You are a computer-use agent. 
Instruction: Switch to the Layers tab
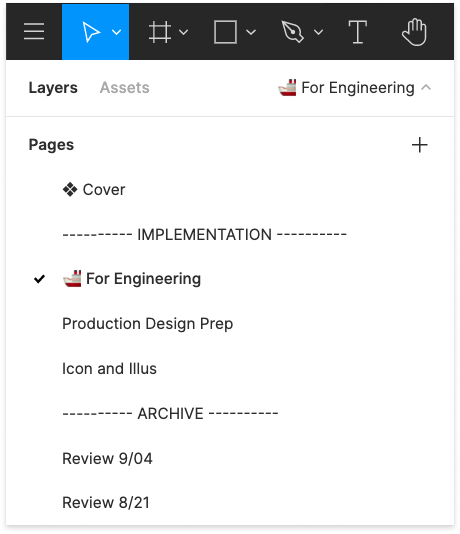pos(53,88)
